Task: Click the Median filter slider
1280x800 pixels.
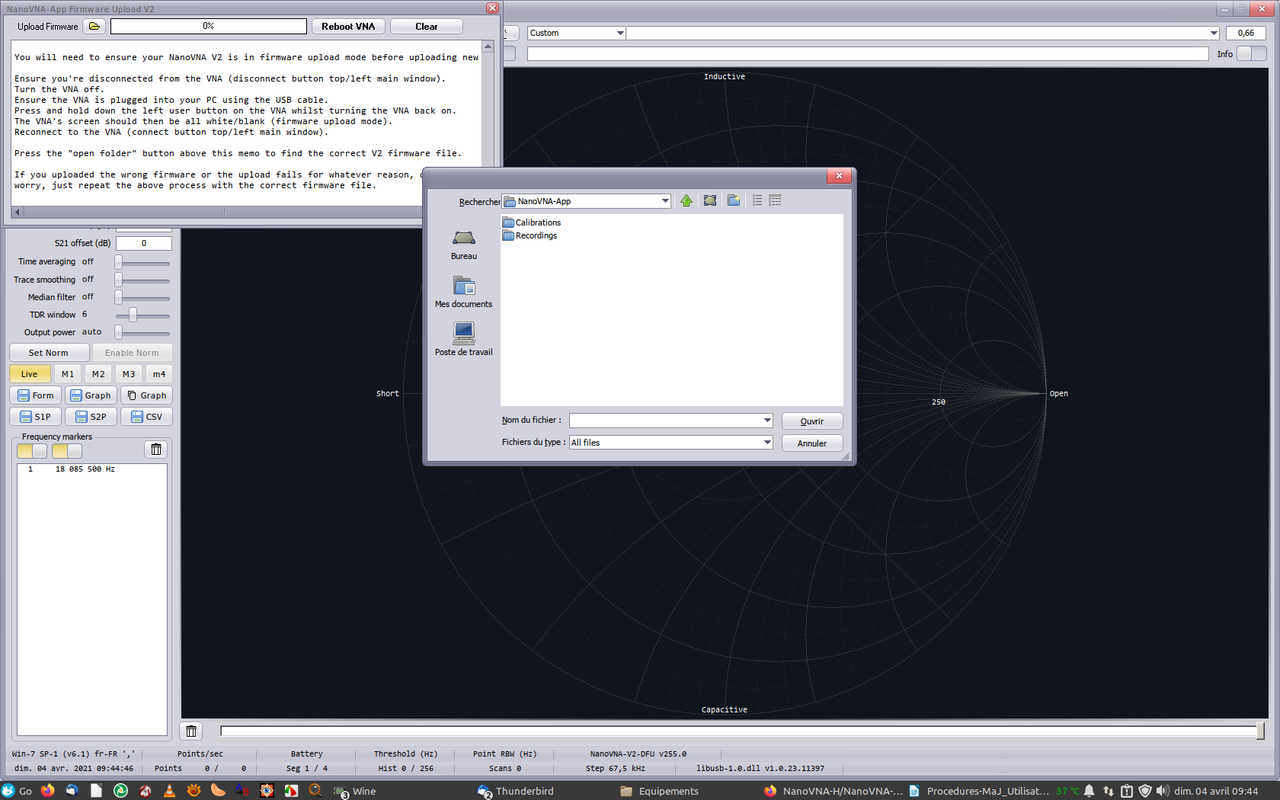Action: click(141, 297)
